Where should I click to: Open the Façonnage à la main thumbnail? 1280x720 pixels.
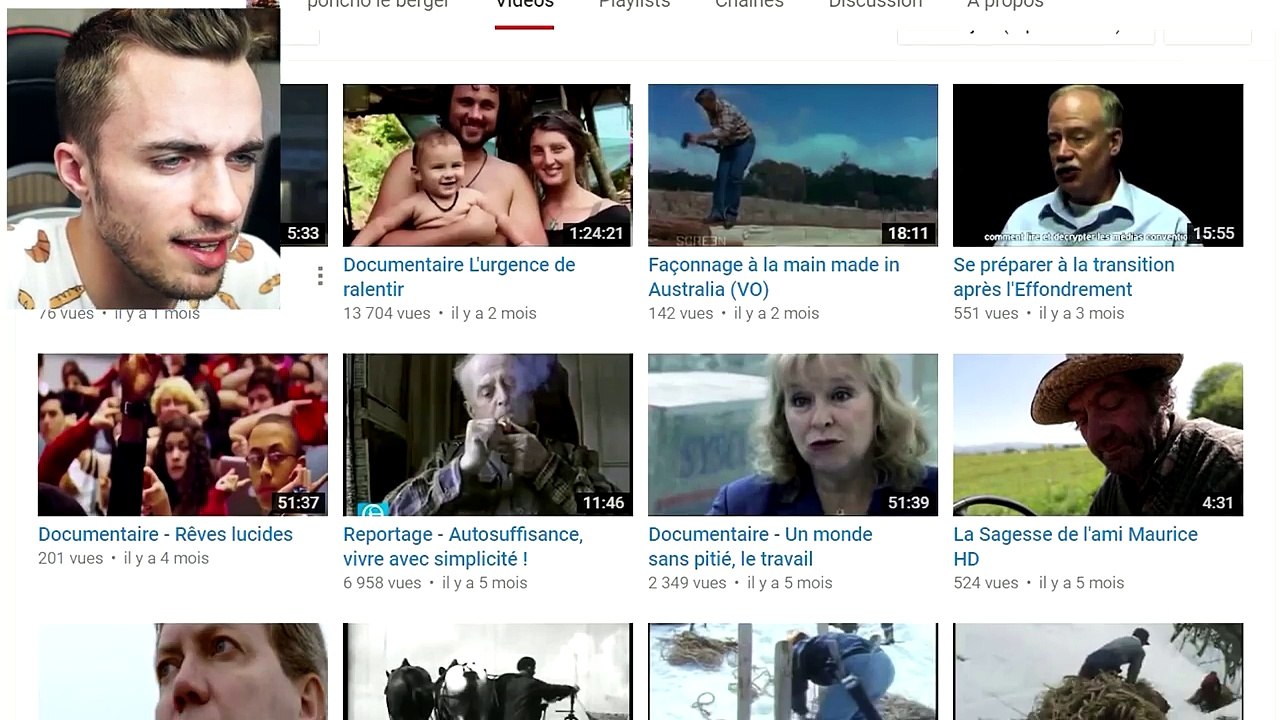793,165
